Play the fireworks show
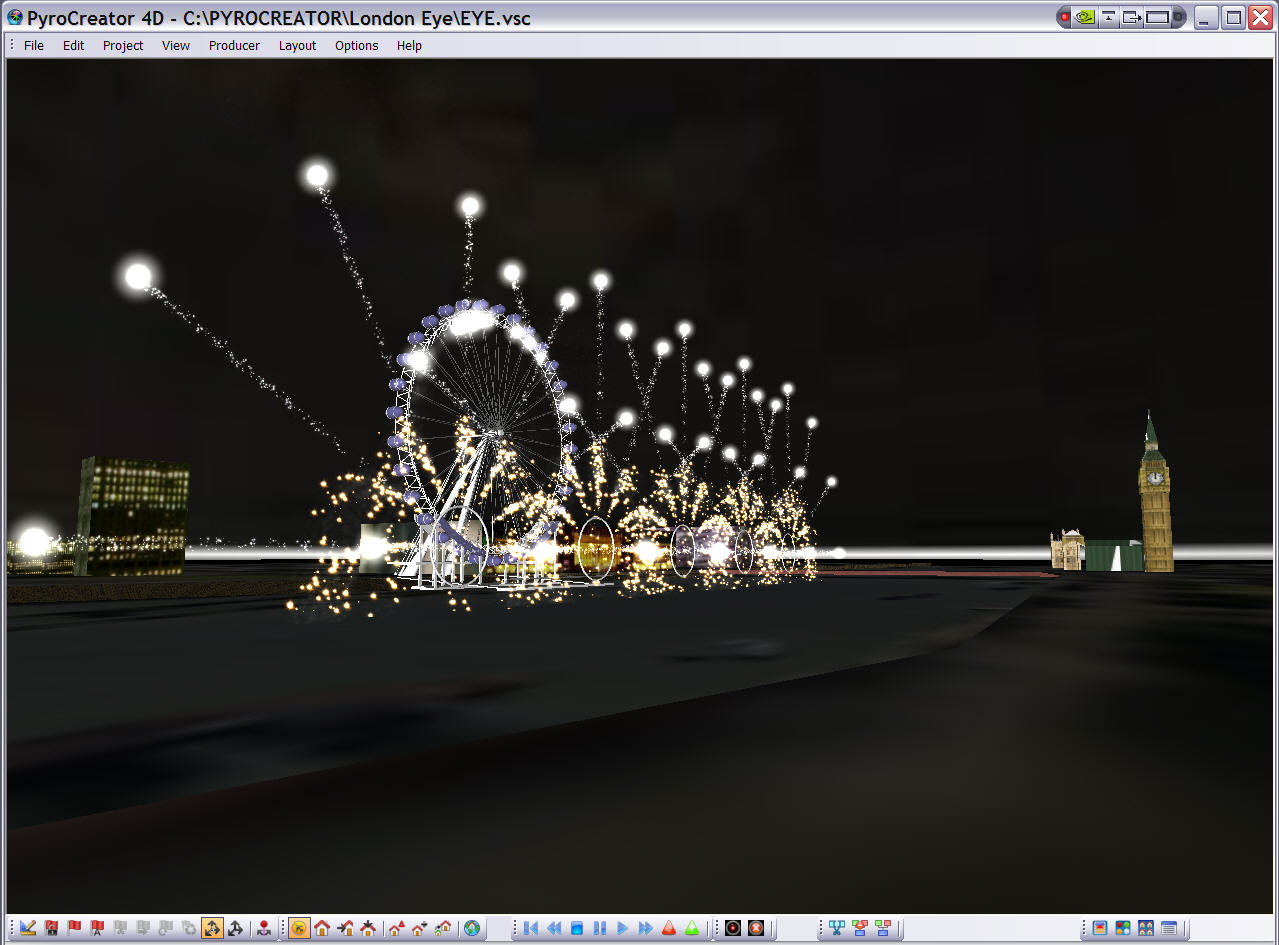1279x945 pixels. click(x=623, y=928)
